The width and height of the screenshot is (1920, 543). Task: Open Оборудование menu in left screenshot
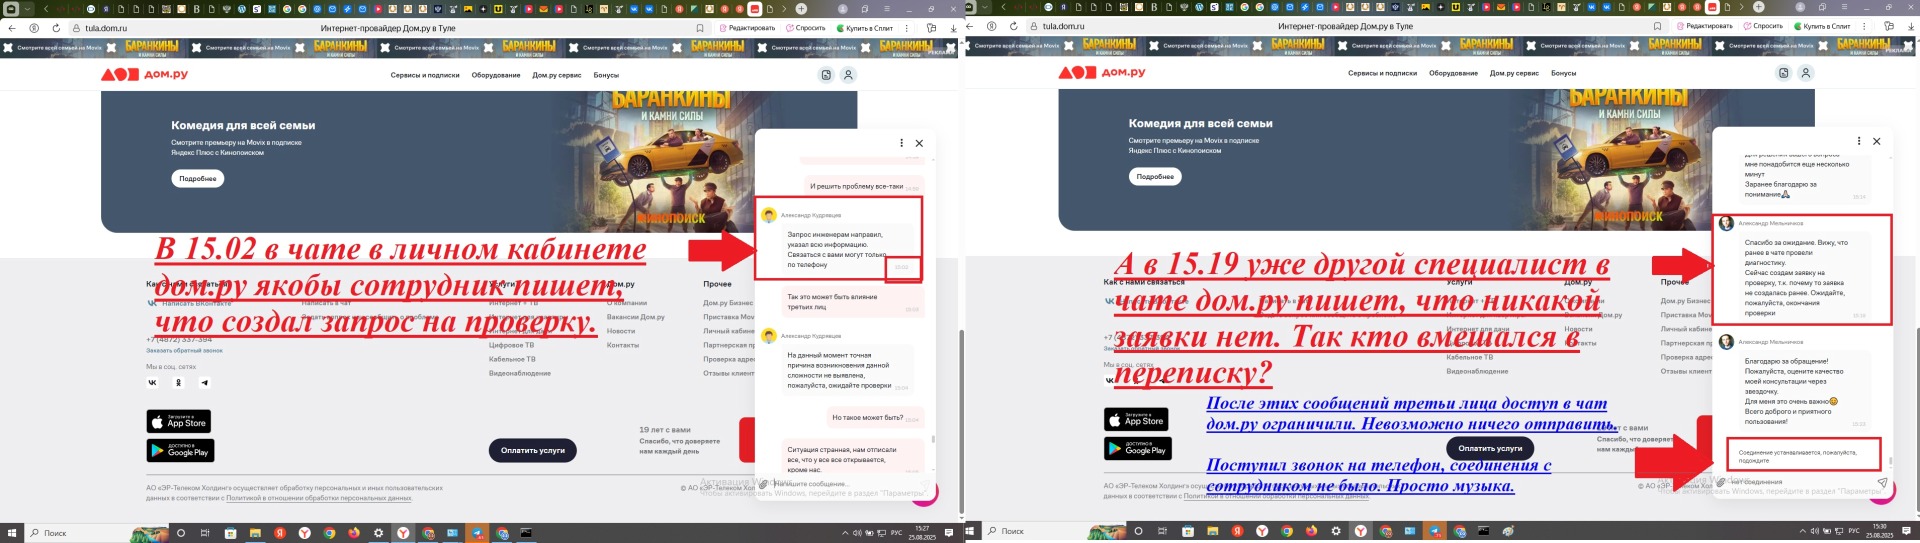(496, 75)
